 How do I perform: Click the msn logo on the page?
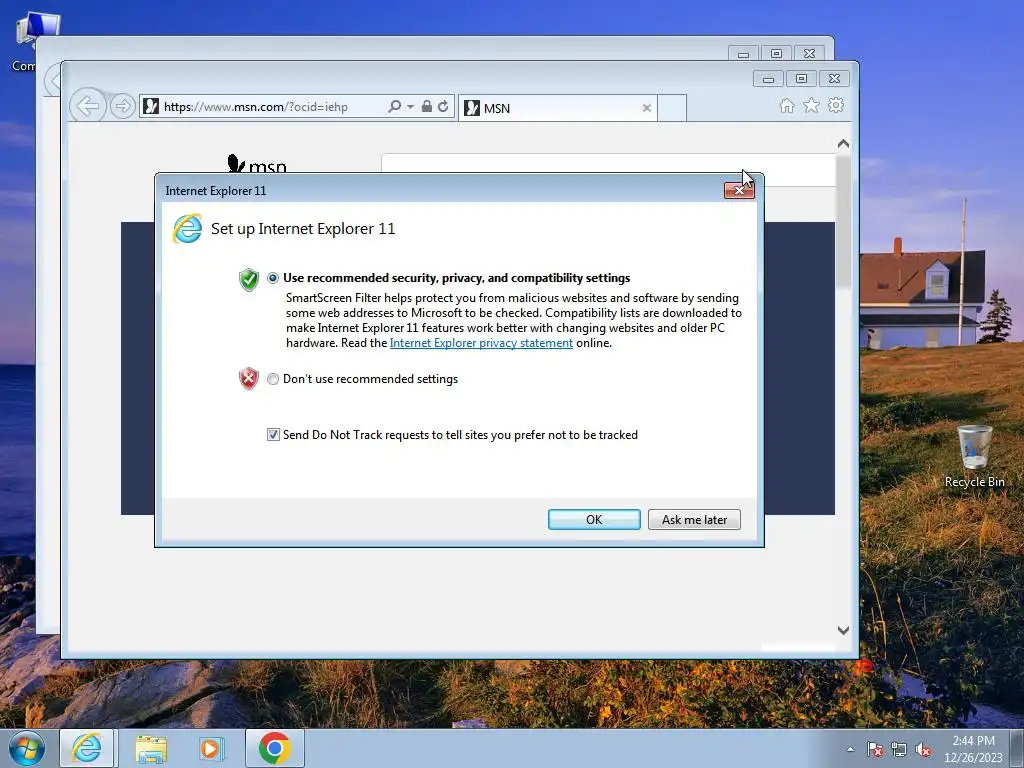tap(257, 164)
